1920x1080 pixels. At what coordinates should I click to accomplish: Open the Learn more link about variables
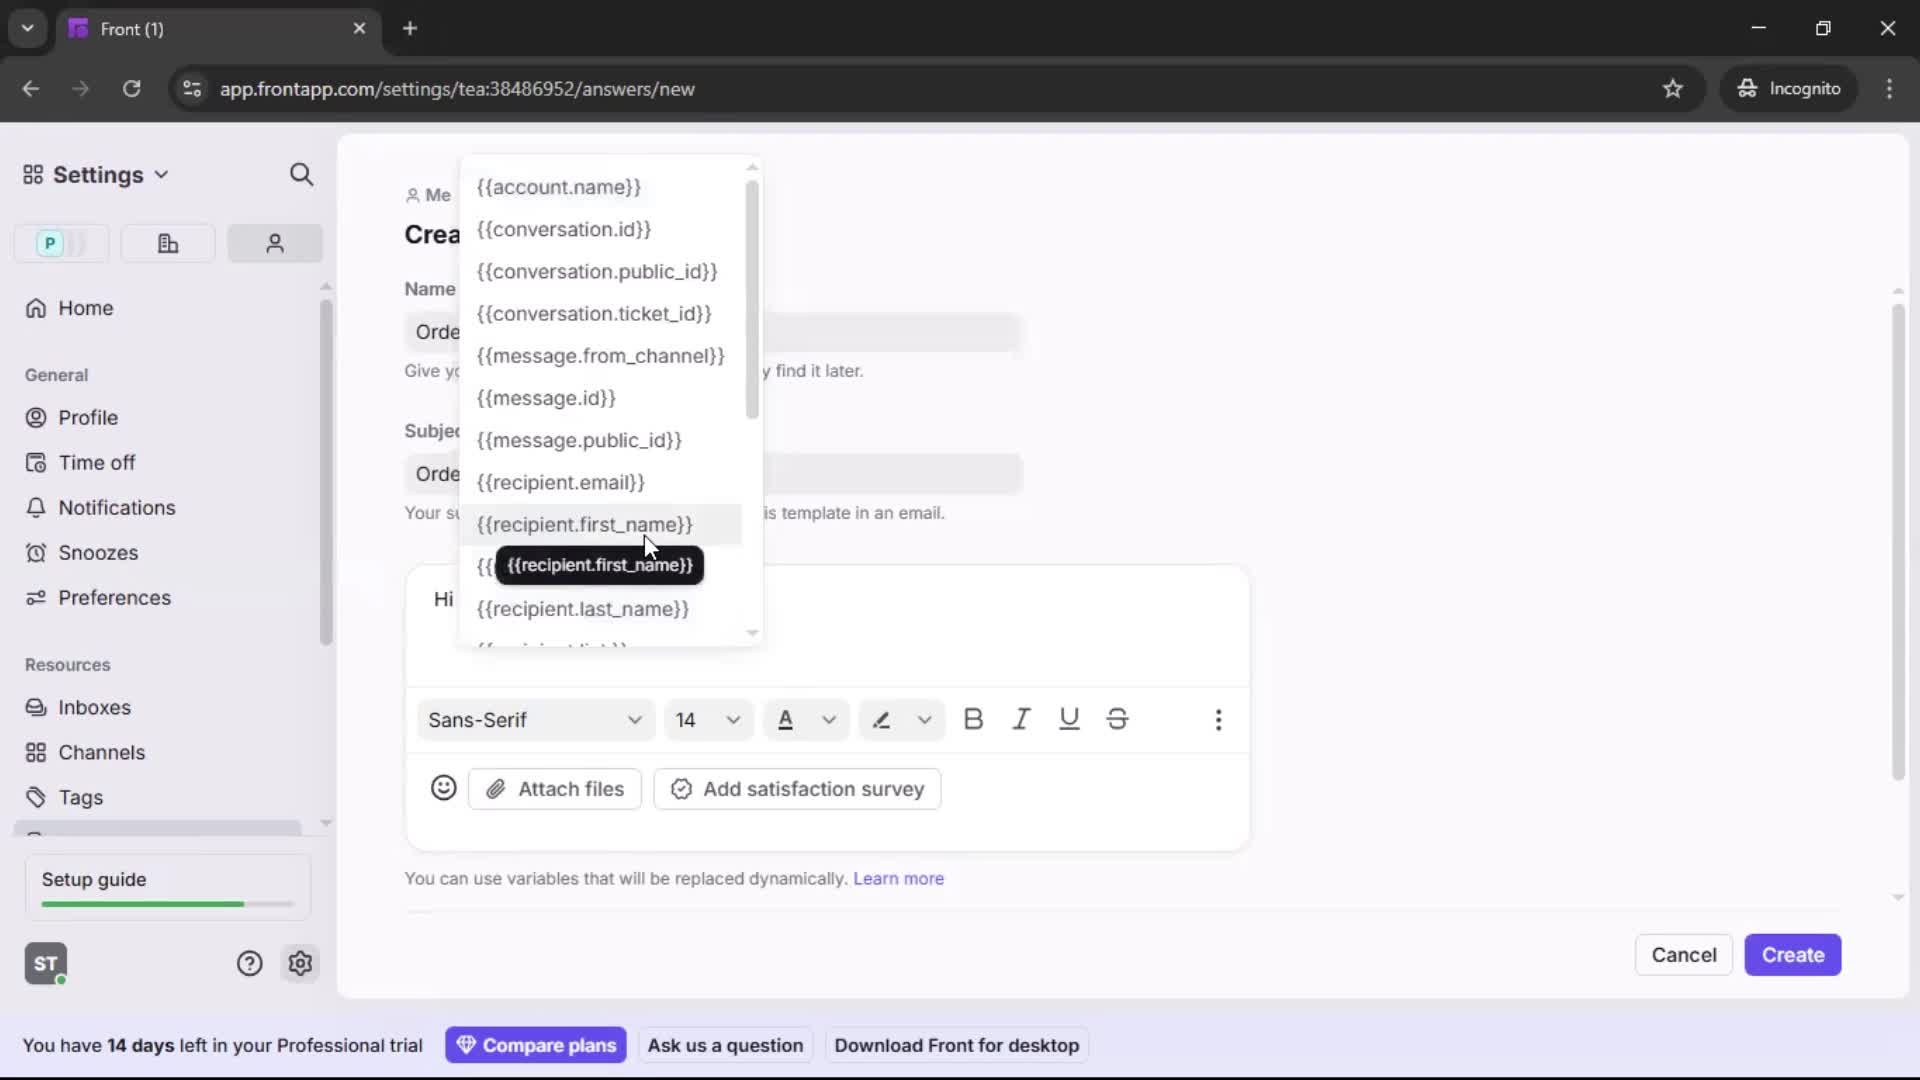pyautogui.click(x=898, y=878)
